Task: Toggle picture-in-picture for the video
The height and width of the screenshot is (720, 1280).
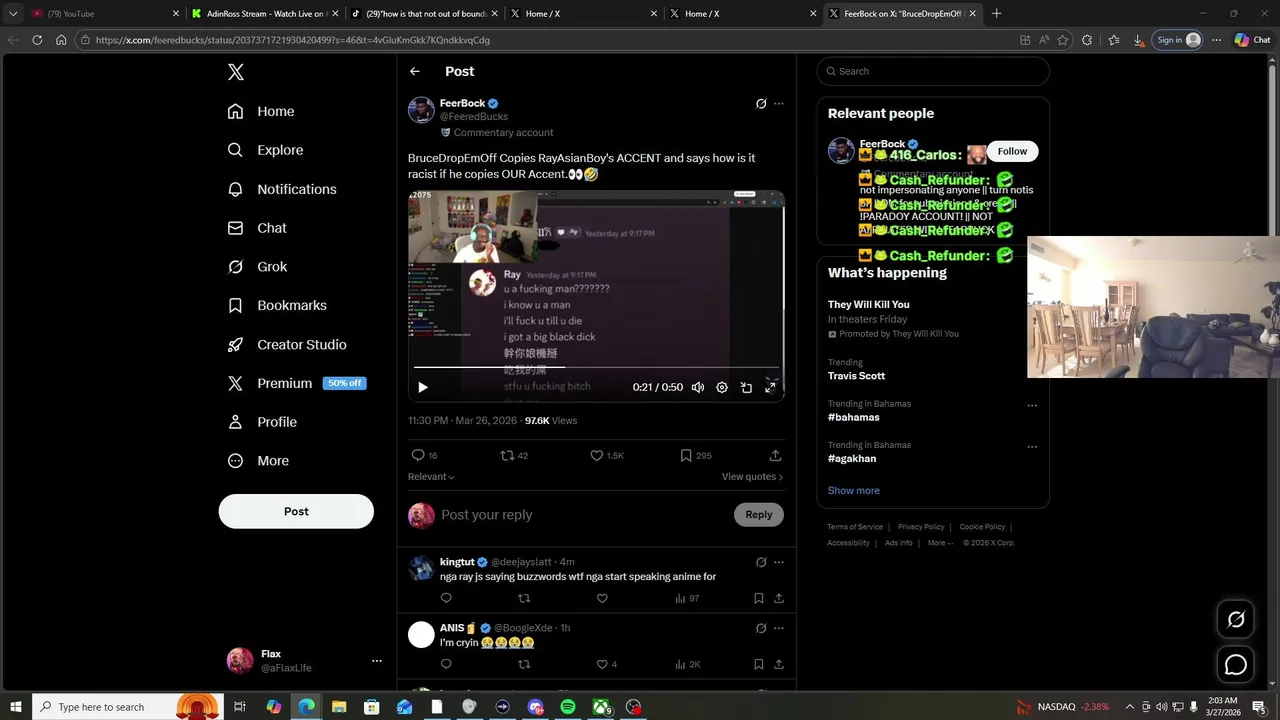Action: pos(746,387)
